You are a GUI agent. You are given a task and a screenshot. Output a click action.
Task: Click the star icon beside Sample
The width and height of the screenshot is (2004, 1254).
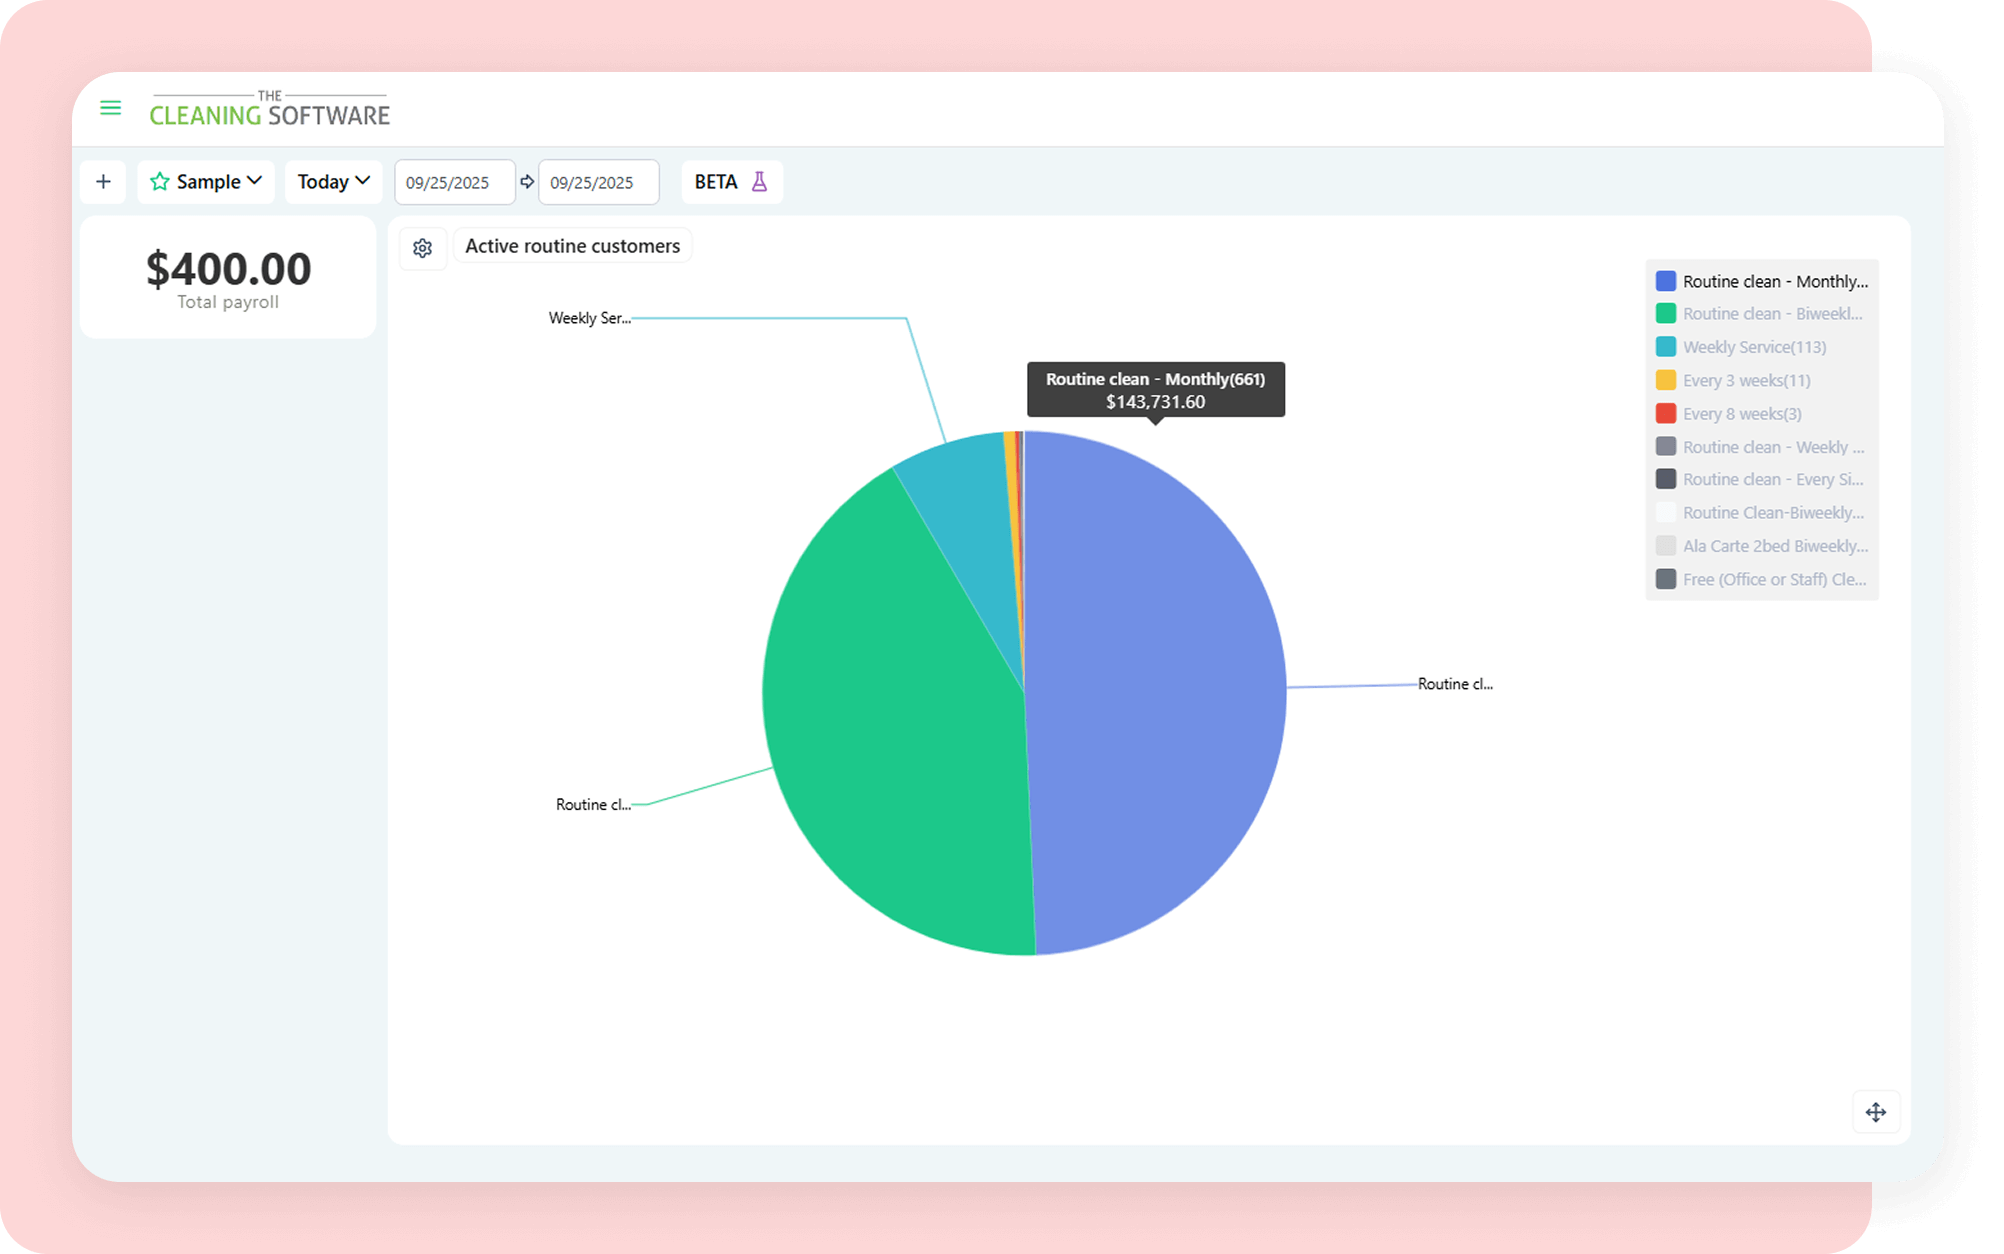tap(159, 182)
